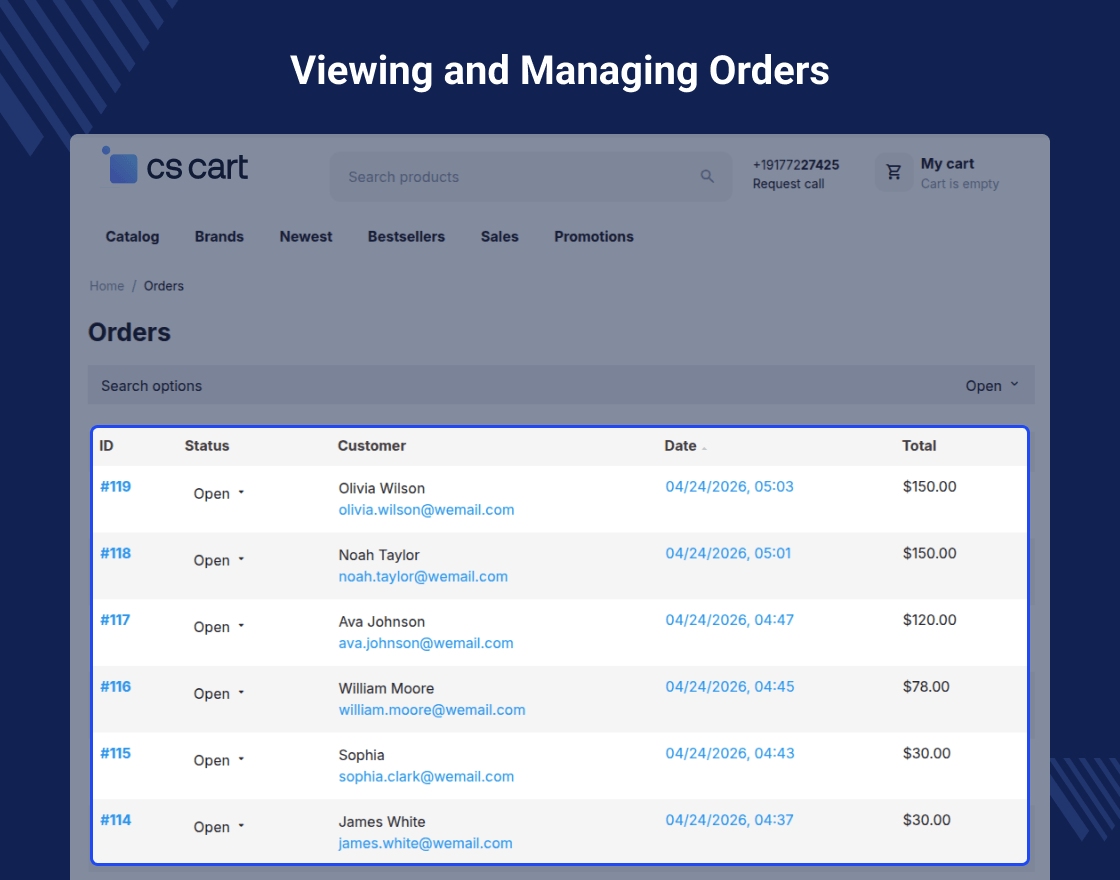Click total $78.00 for order #116
The height and width of the screenshot is (880, 1120).
click(x=926, y=686)
